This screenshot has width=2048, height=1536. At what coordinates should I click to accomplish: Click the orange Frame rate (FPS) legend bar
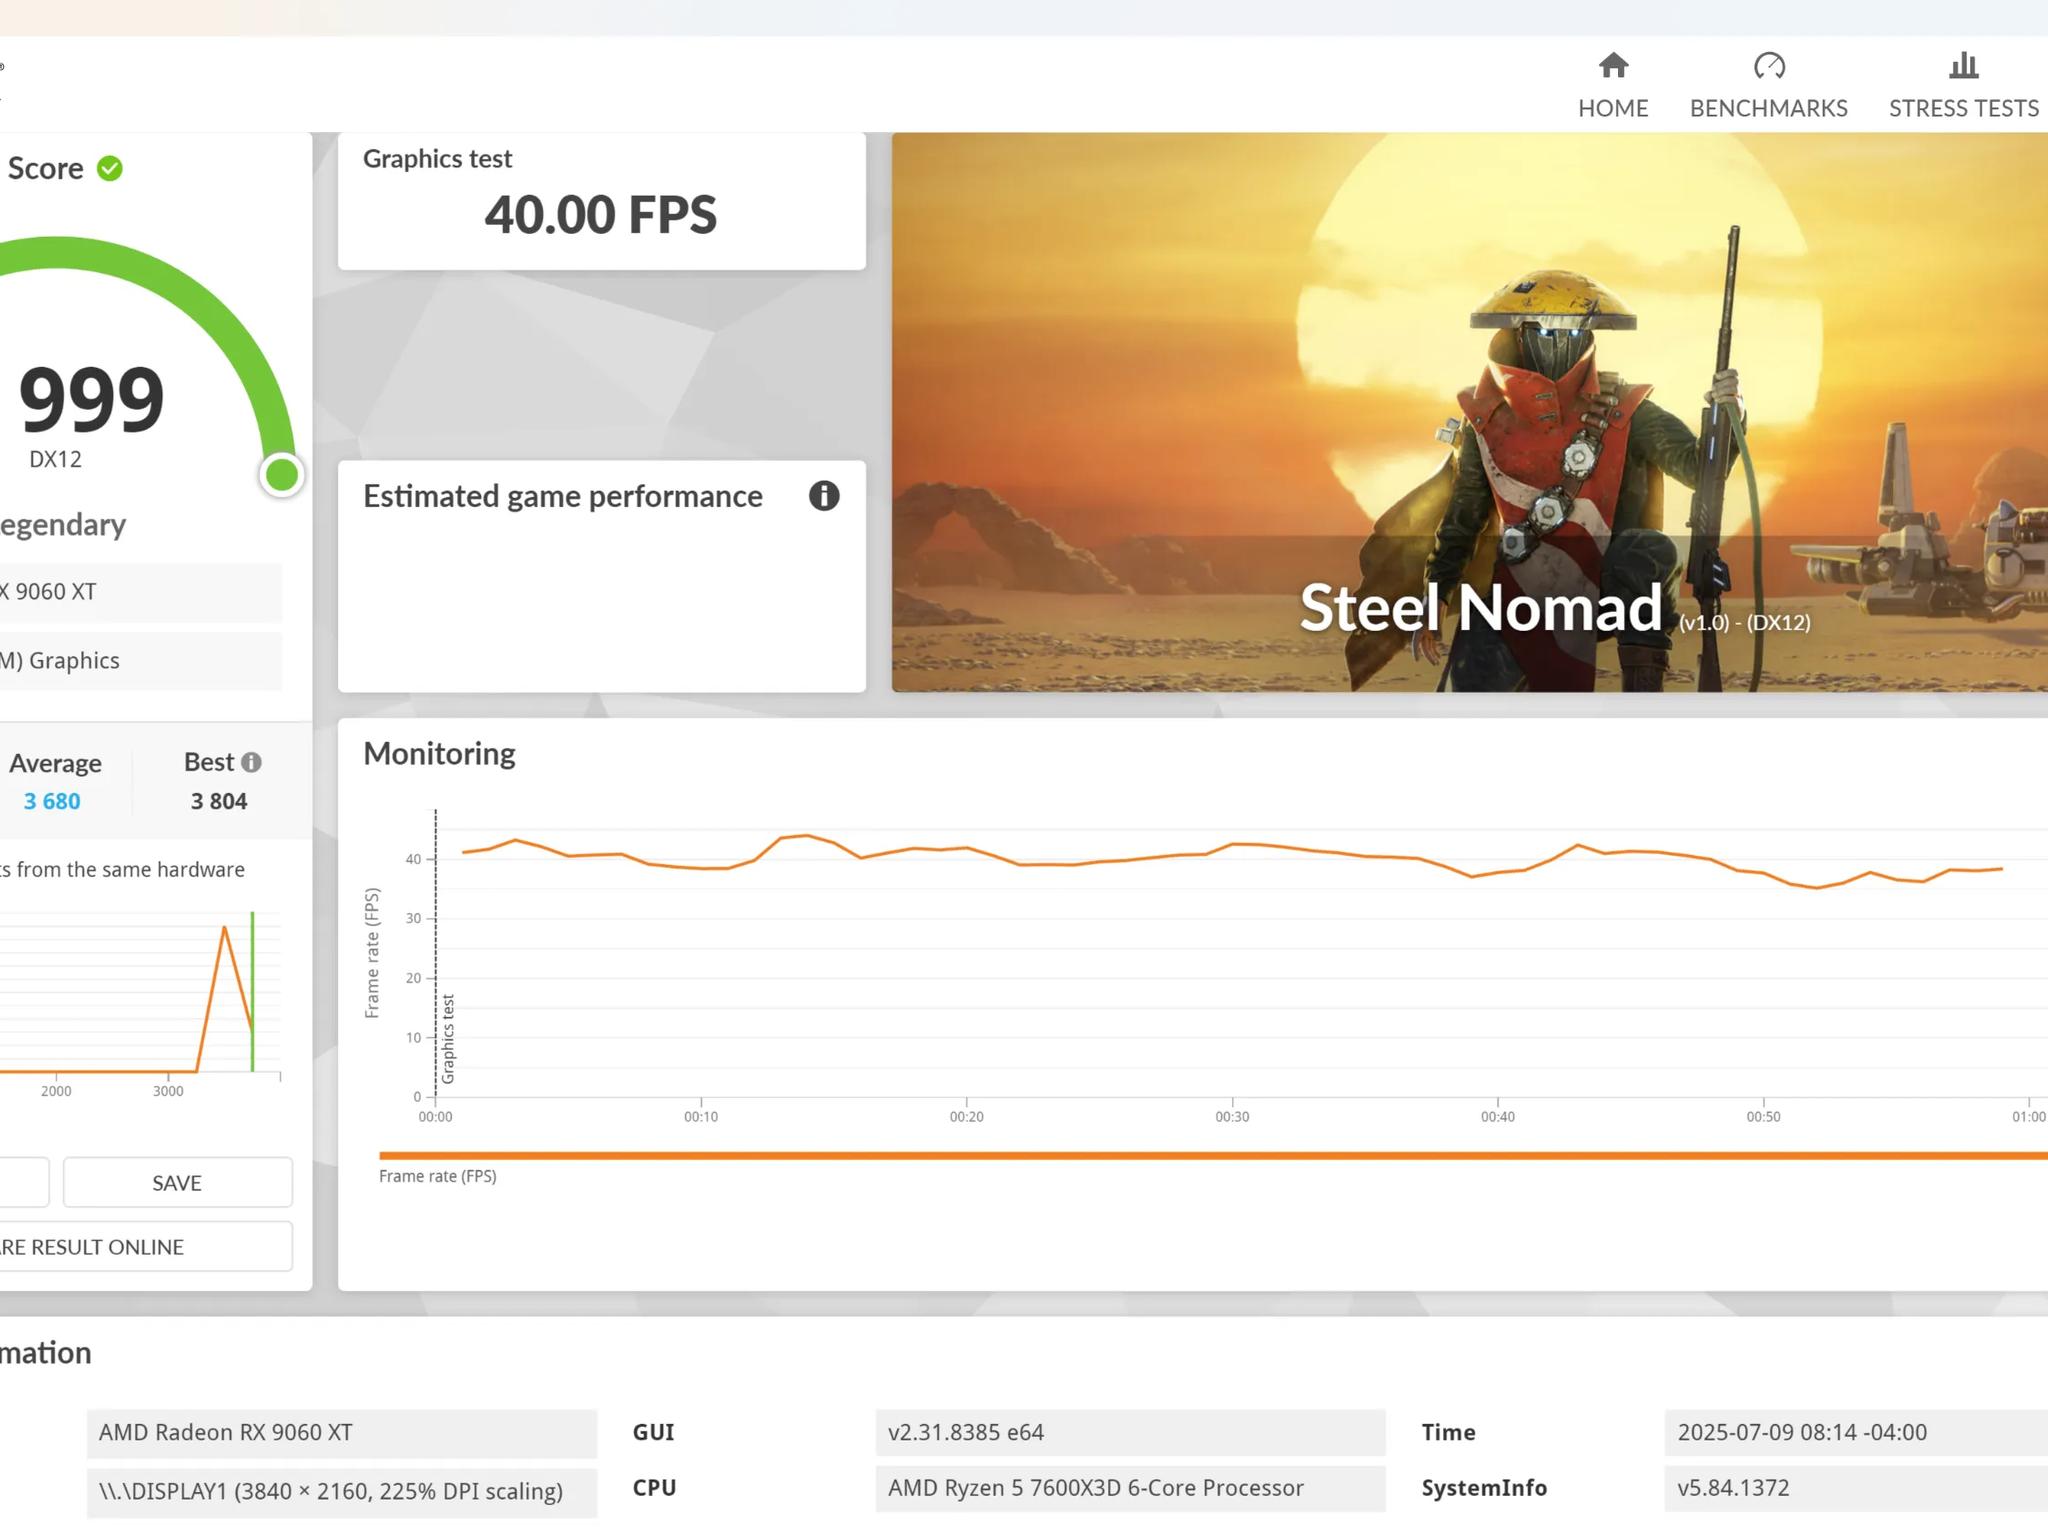pyautogui.click(x=1213, y=1156)
